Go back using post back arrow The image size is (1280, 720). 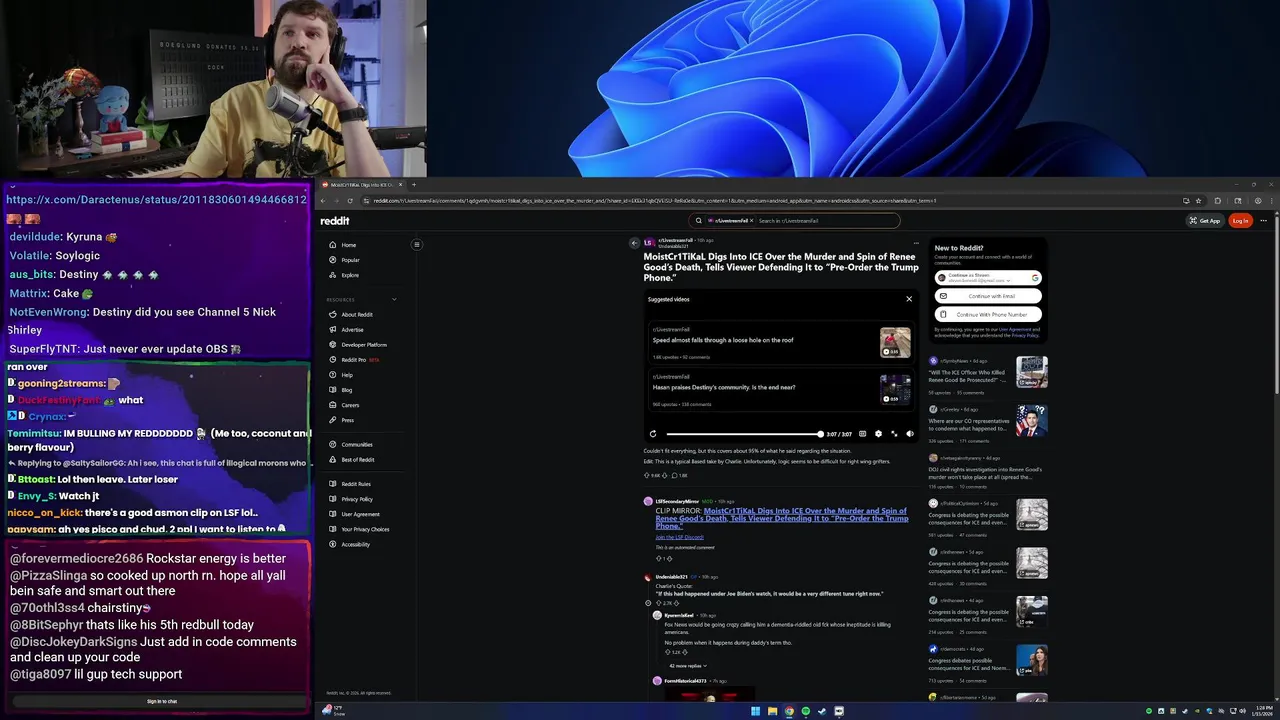tap(634, 243)
